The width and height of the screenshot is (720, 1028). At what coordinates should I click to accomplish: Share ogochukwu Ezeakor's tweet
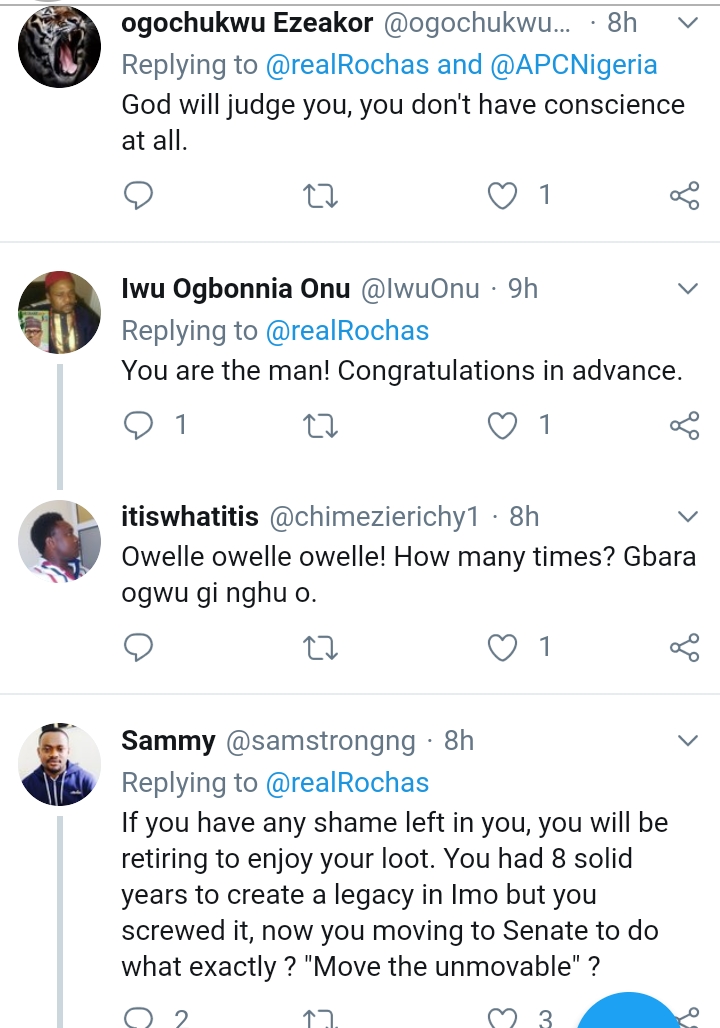[684, 195]
